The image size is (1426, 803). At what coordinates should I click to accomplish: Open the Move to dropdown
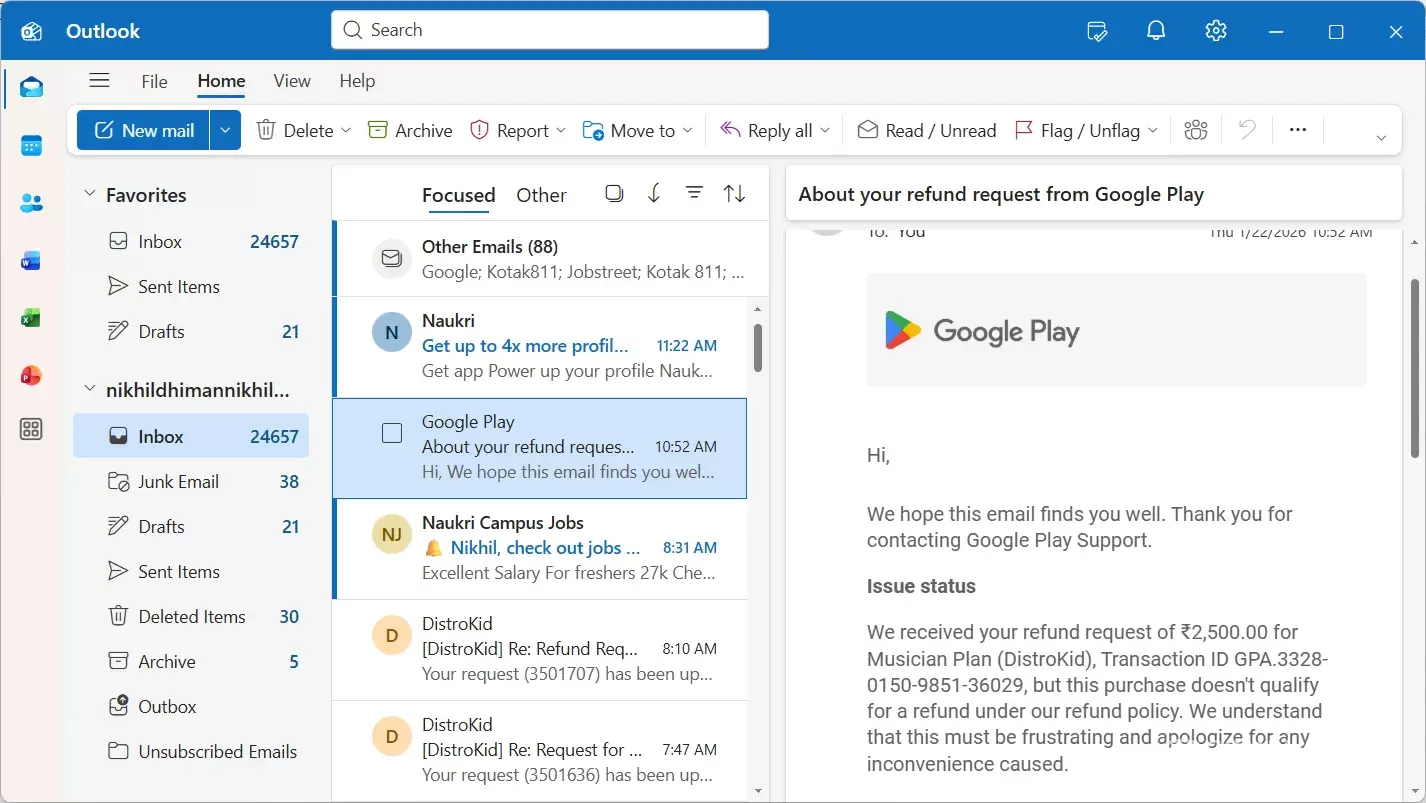(638, 130)
